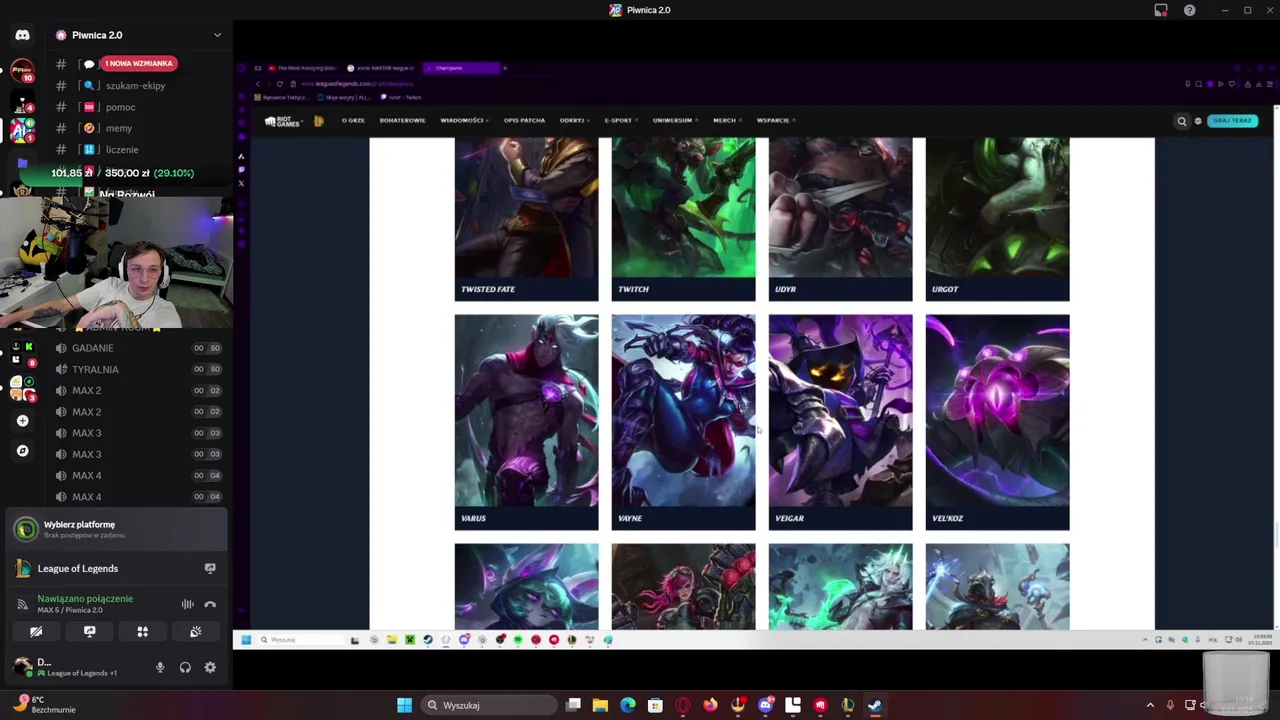Open E-SPORT nav link
Screen dimensions: 1280x720
coord(620,120)
